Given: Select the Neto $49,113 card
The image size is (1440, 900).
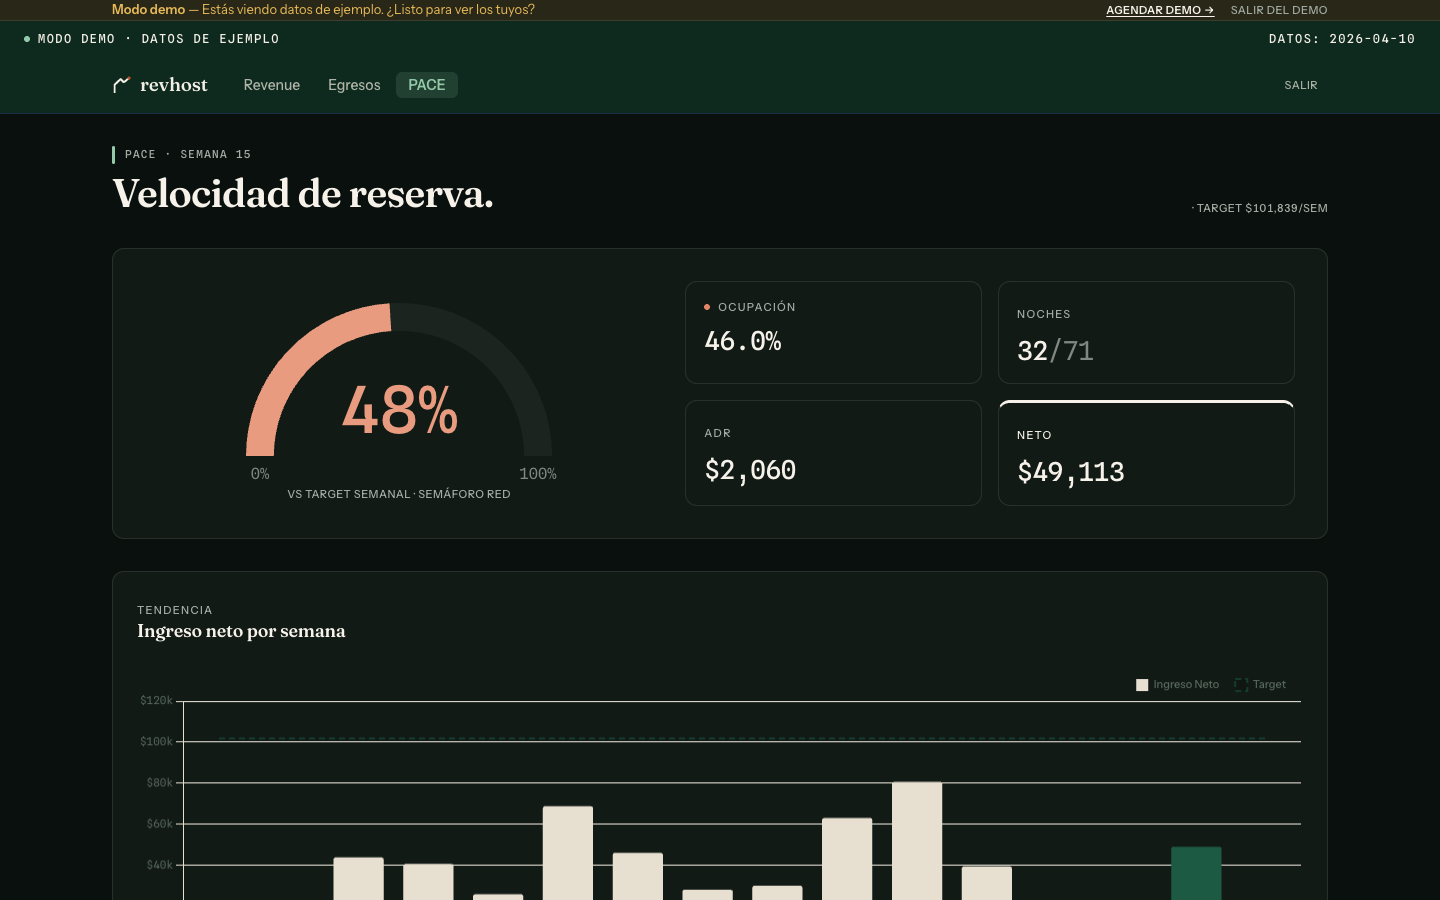Looking at the screenshot, I should point(1146,453).
